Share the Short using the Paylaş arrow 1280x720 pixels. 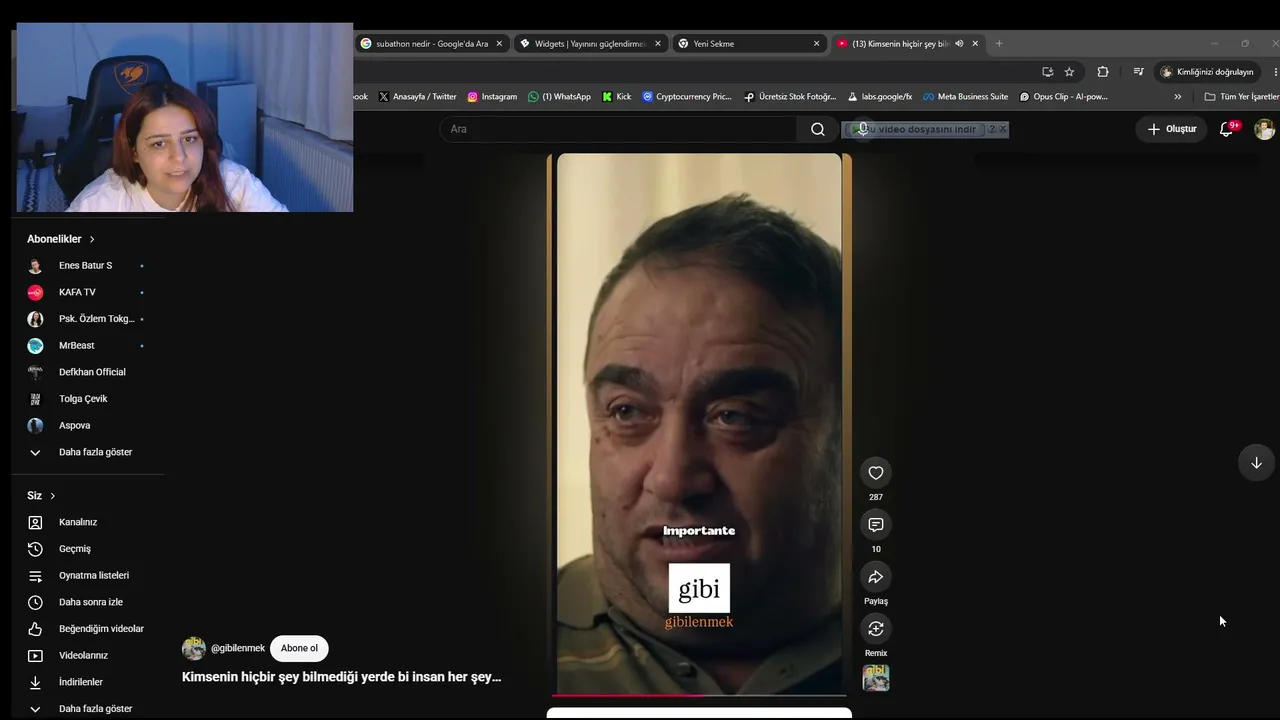(876, 577)
